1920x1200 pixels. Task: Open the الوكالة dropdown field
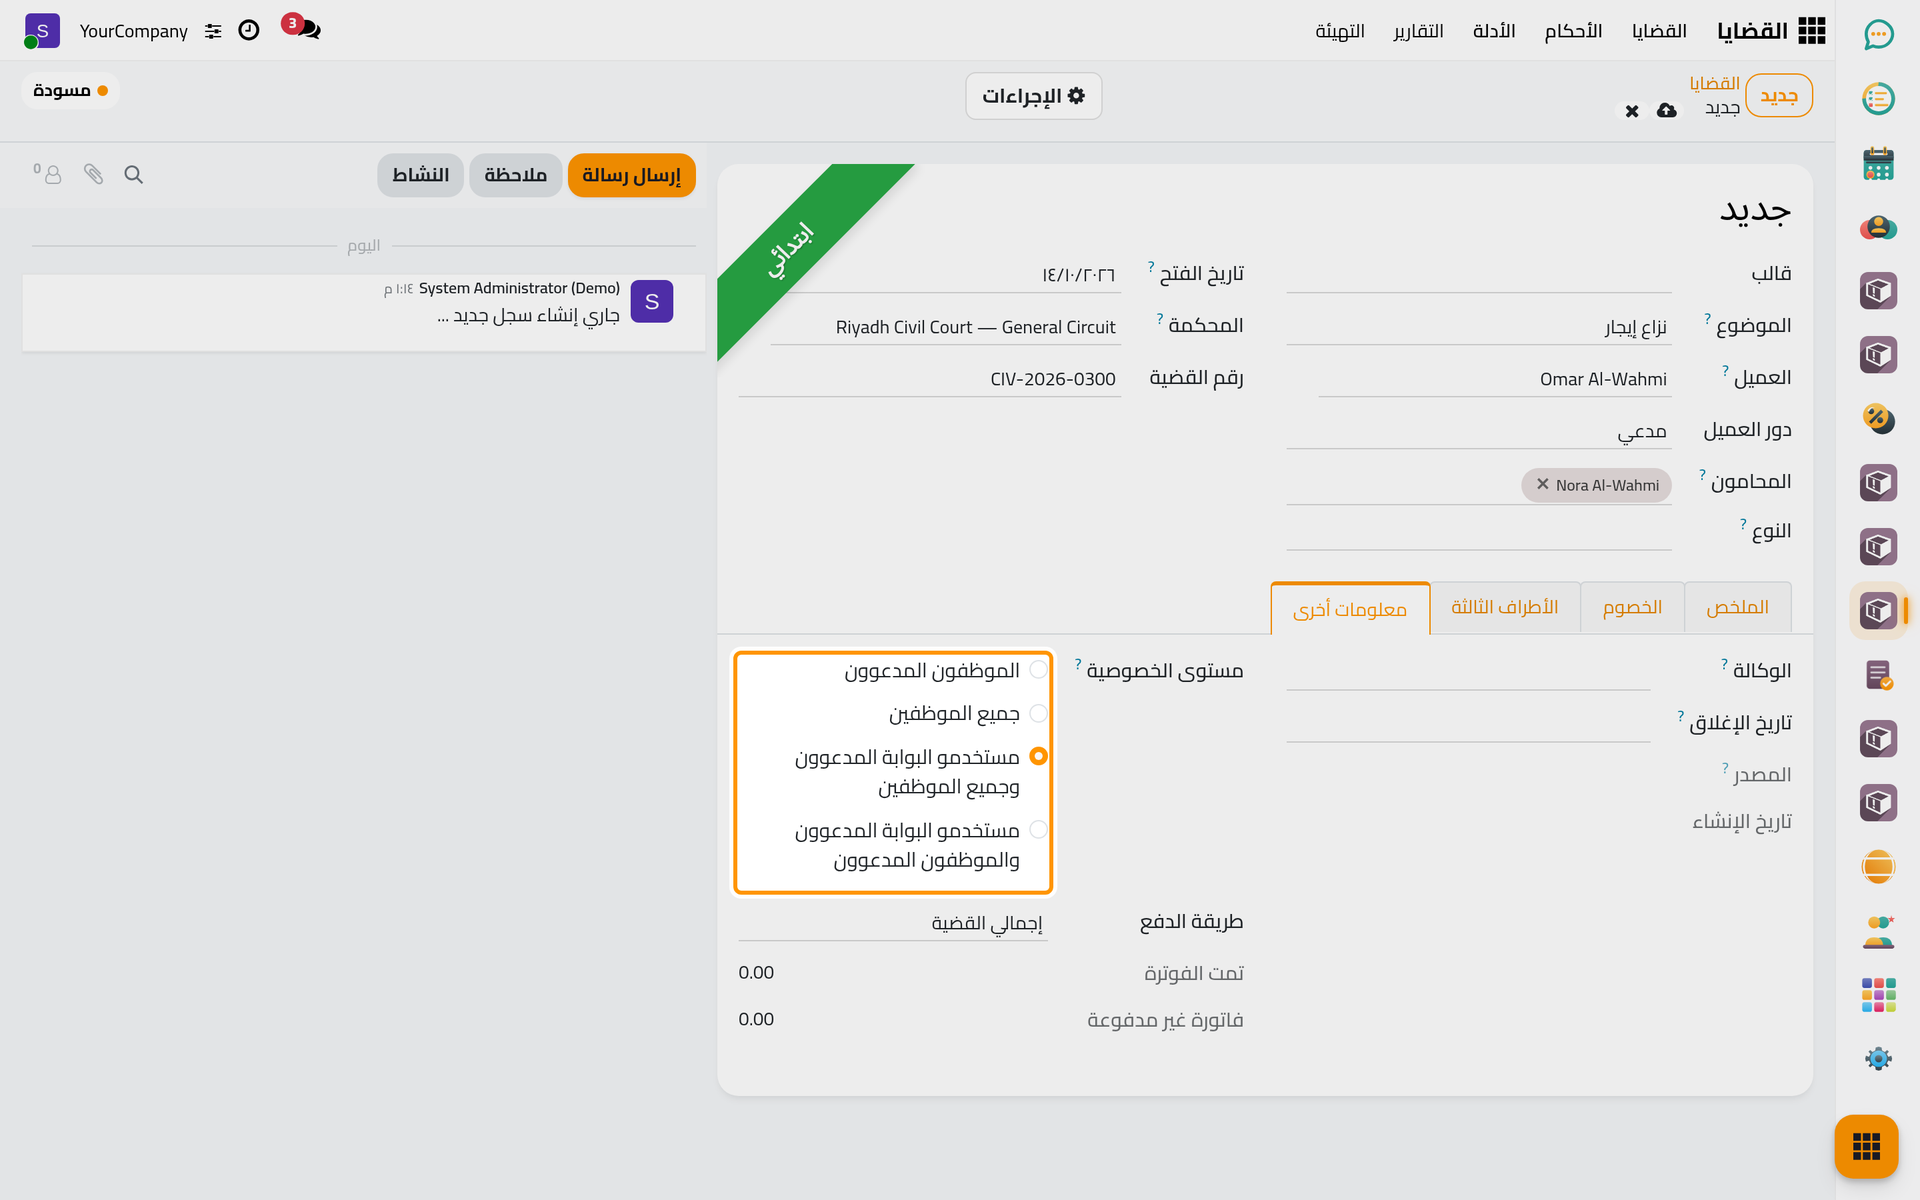click(1468, 671)
